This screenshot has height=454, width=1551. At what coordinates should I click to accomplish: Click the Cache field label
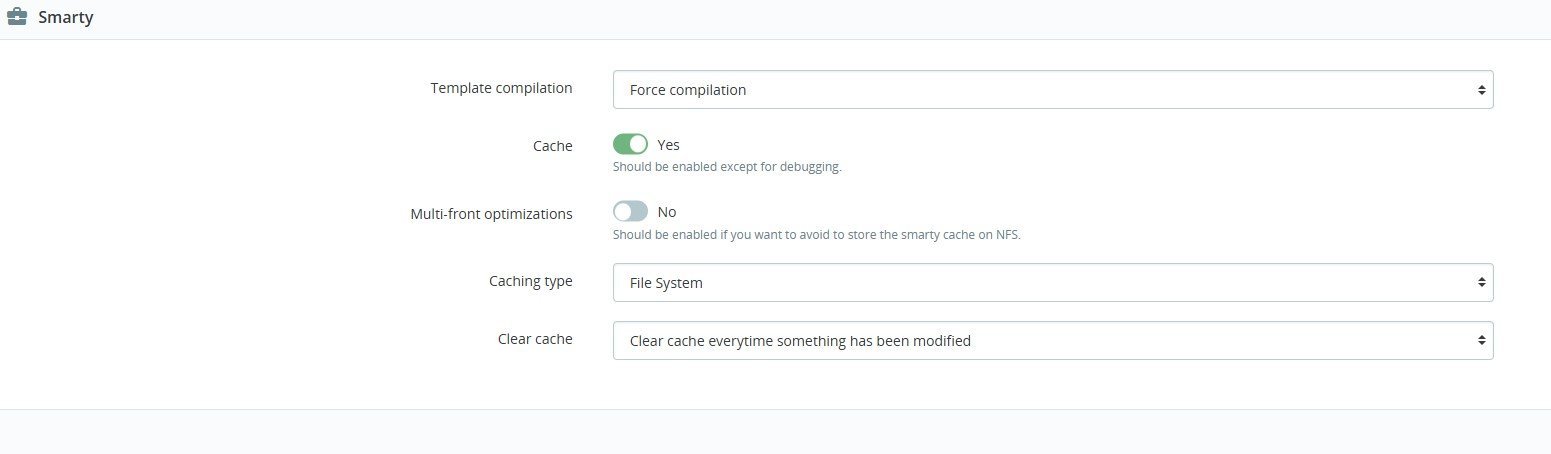553,146
